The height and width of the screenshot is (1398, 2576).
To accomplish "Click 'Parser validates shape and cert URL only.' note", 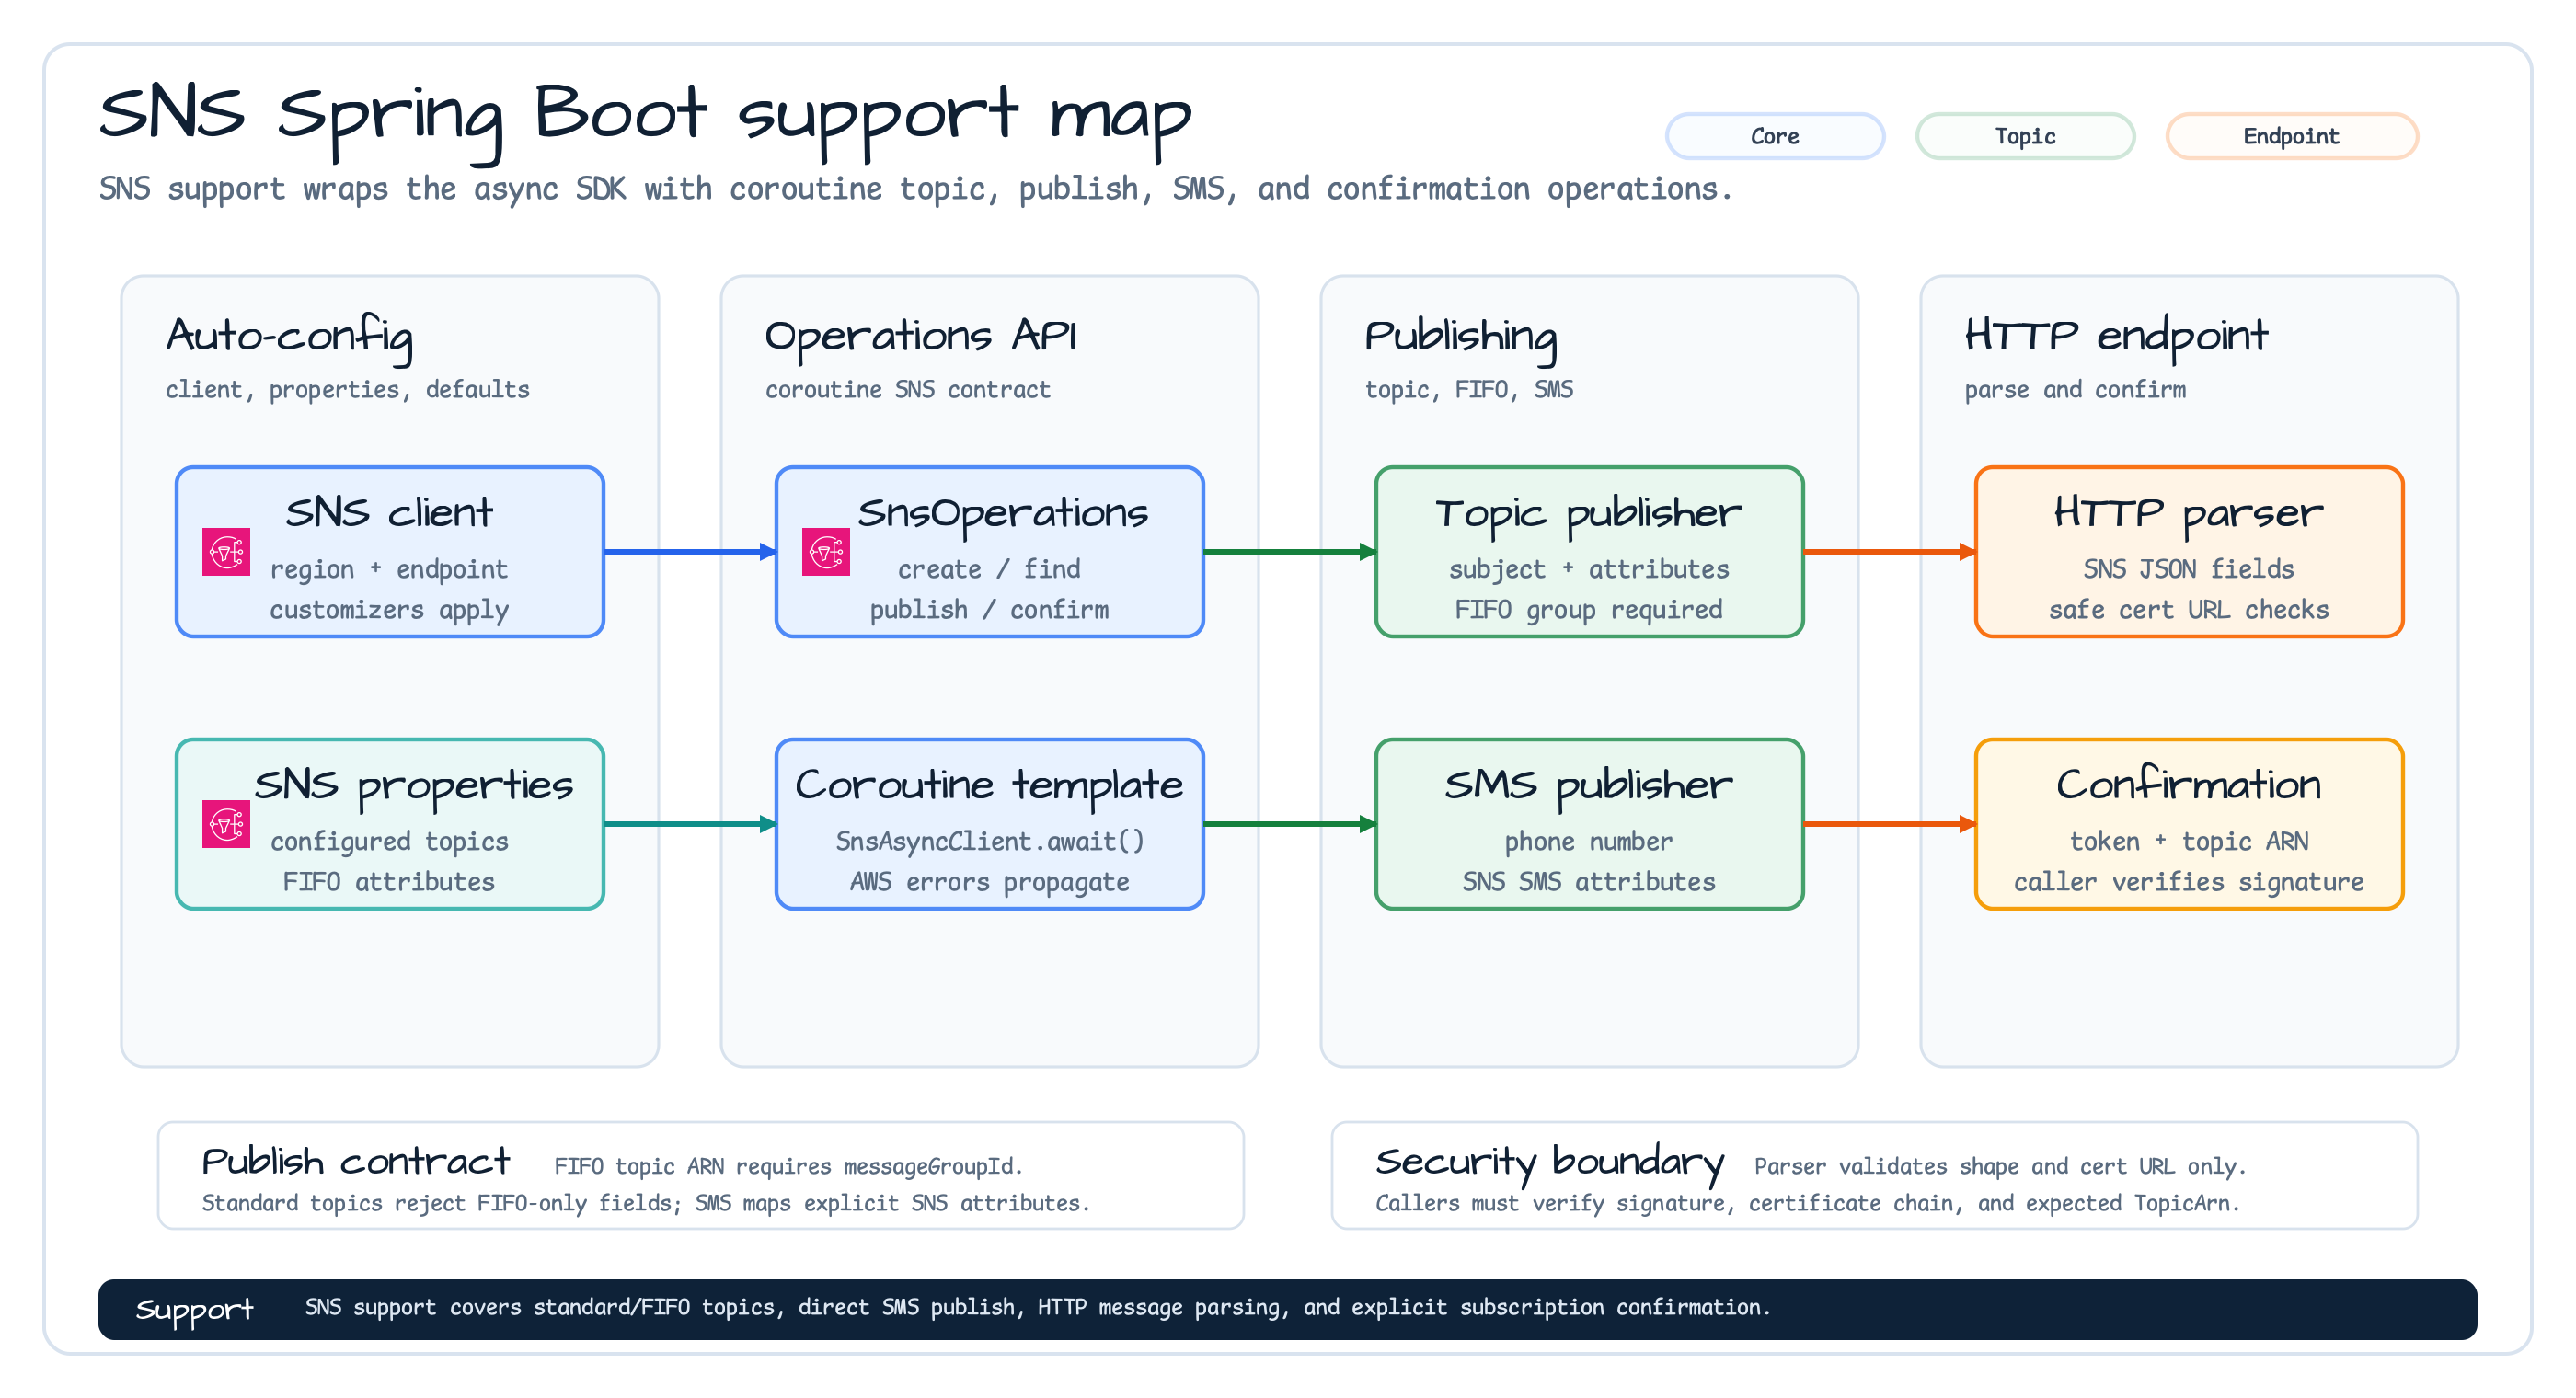I will coord(2000,1168).
